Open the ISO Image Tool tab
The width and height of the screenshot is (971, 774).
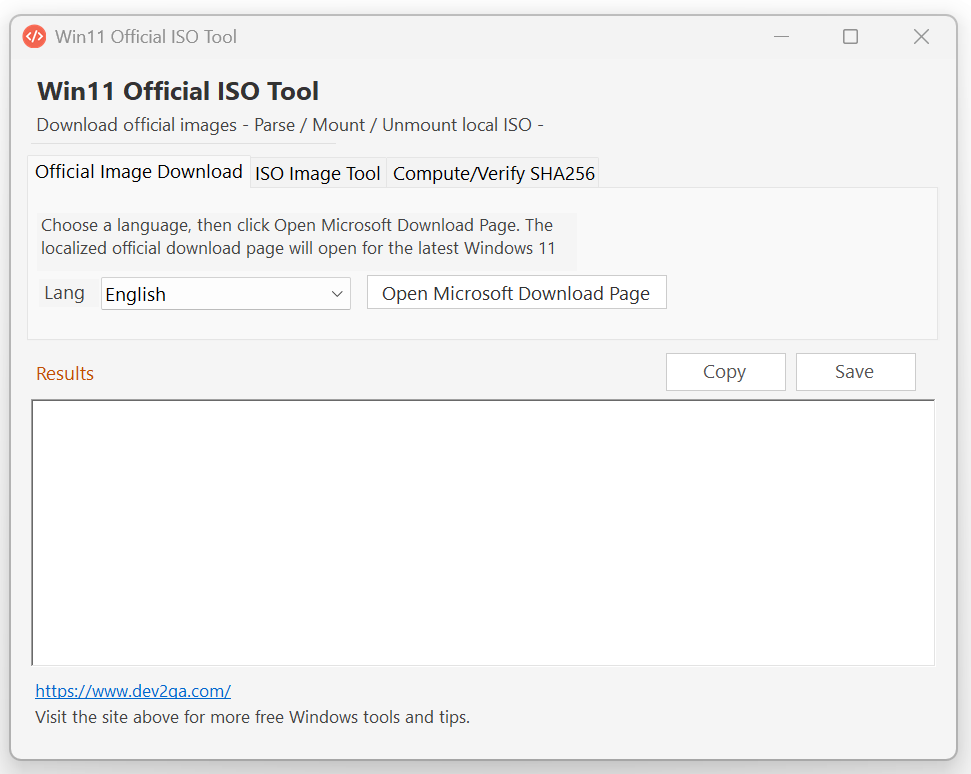point(318,173)
